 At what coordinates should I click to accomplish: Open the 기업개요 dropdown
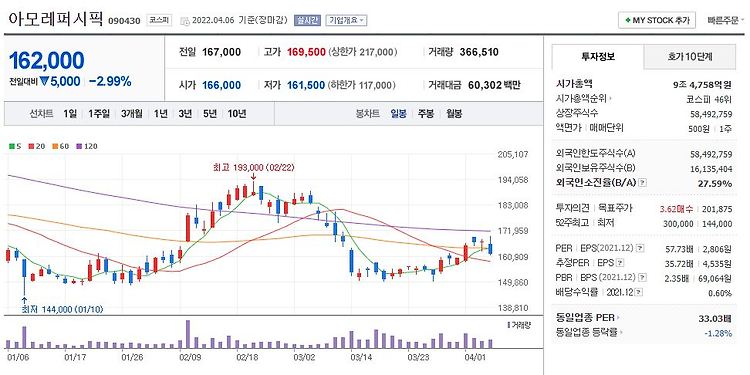pyautogui.click(x=346, y=21)
